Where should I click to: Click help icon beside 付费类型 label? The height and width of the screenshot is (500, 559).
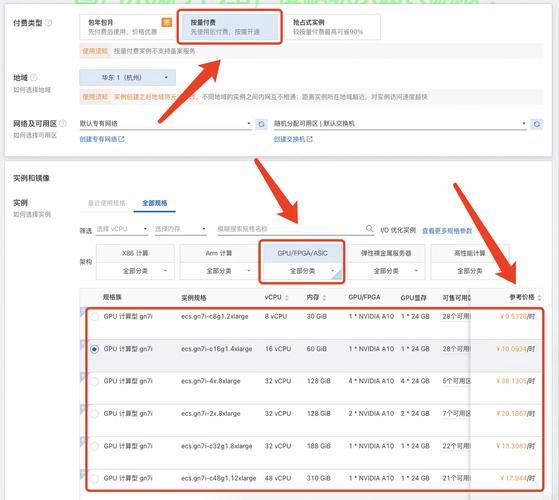(48, 23)
